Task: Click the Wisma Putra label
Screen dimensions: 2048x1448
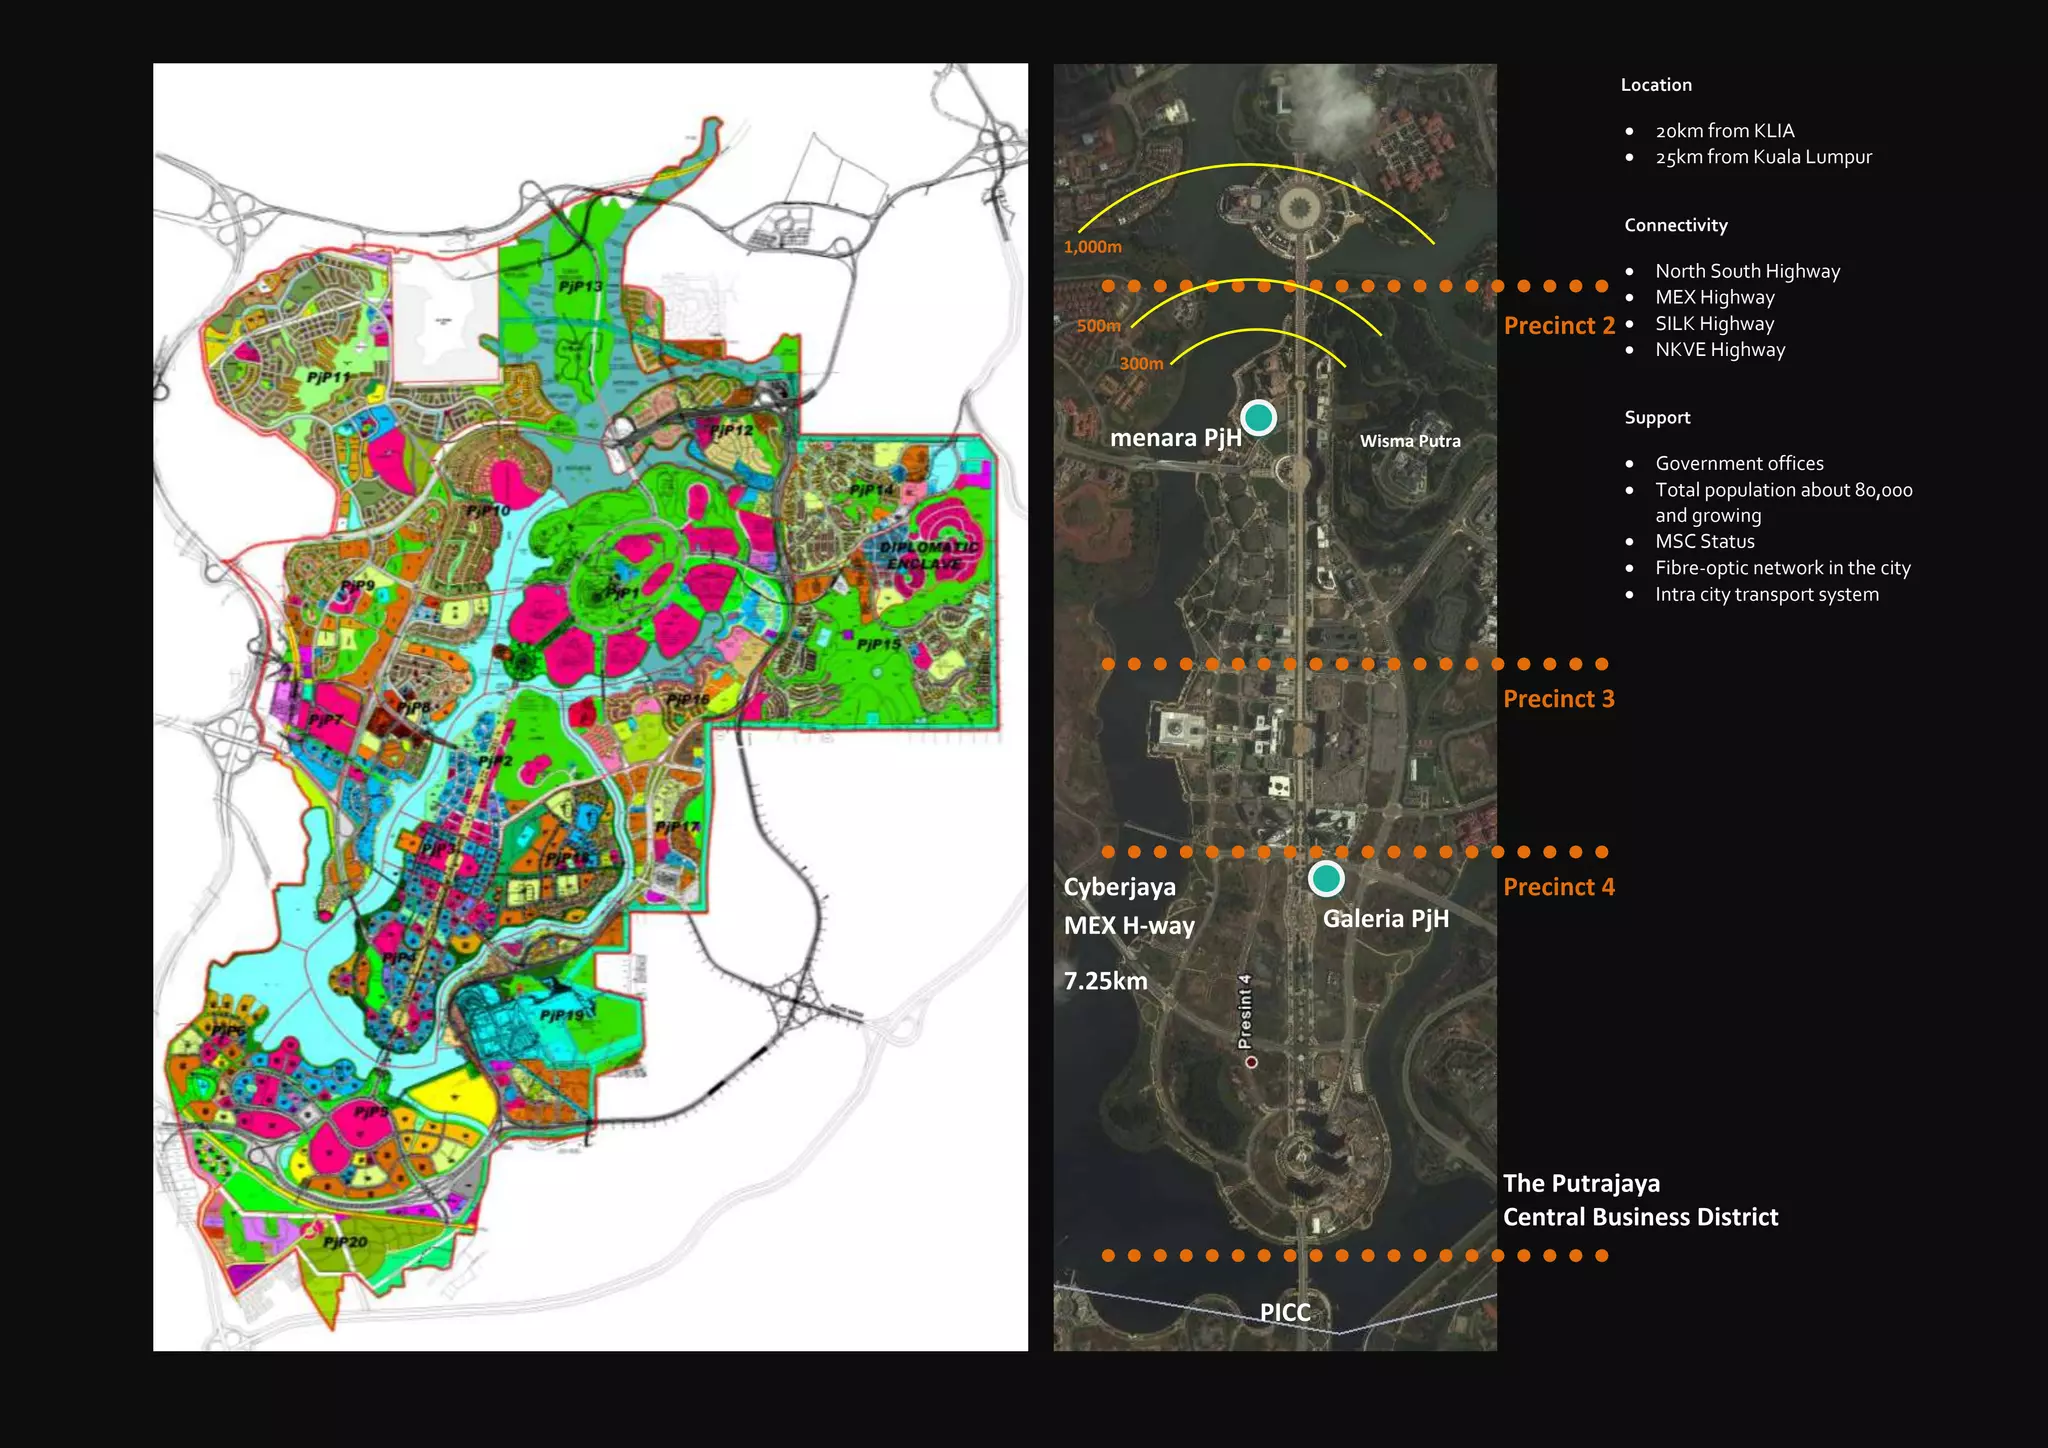Action: tap(1409, 441)
